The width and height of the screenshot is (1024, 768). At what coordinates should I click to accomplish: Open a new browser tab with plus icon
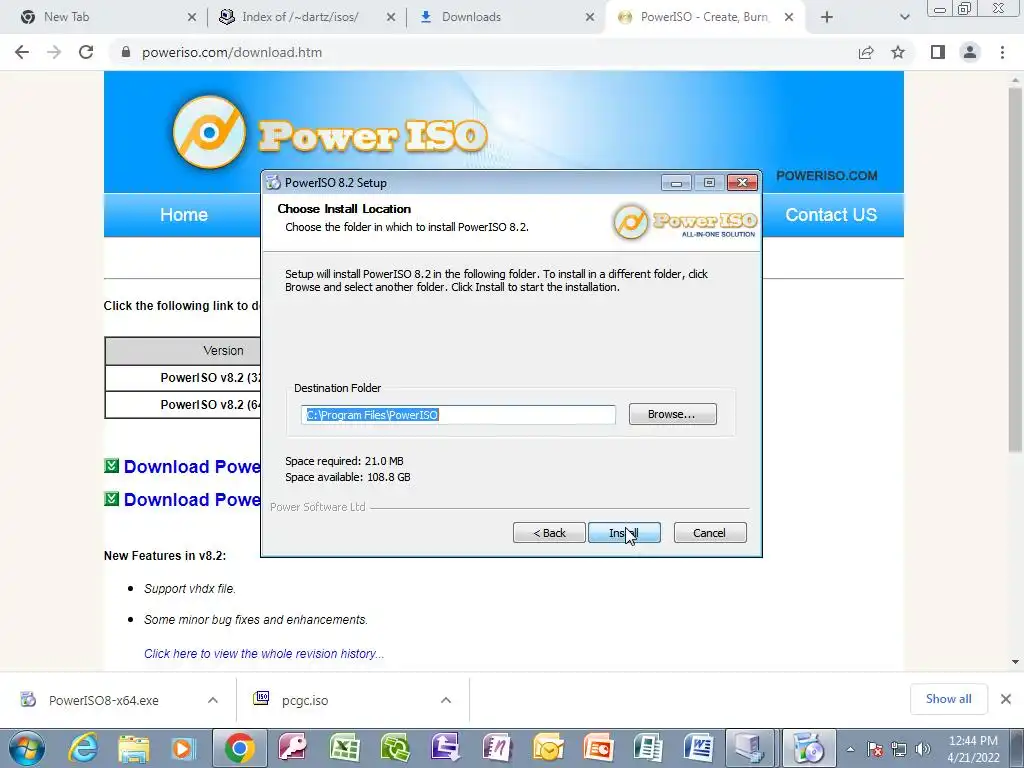tap(827, 17)
